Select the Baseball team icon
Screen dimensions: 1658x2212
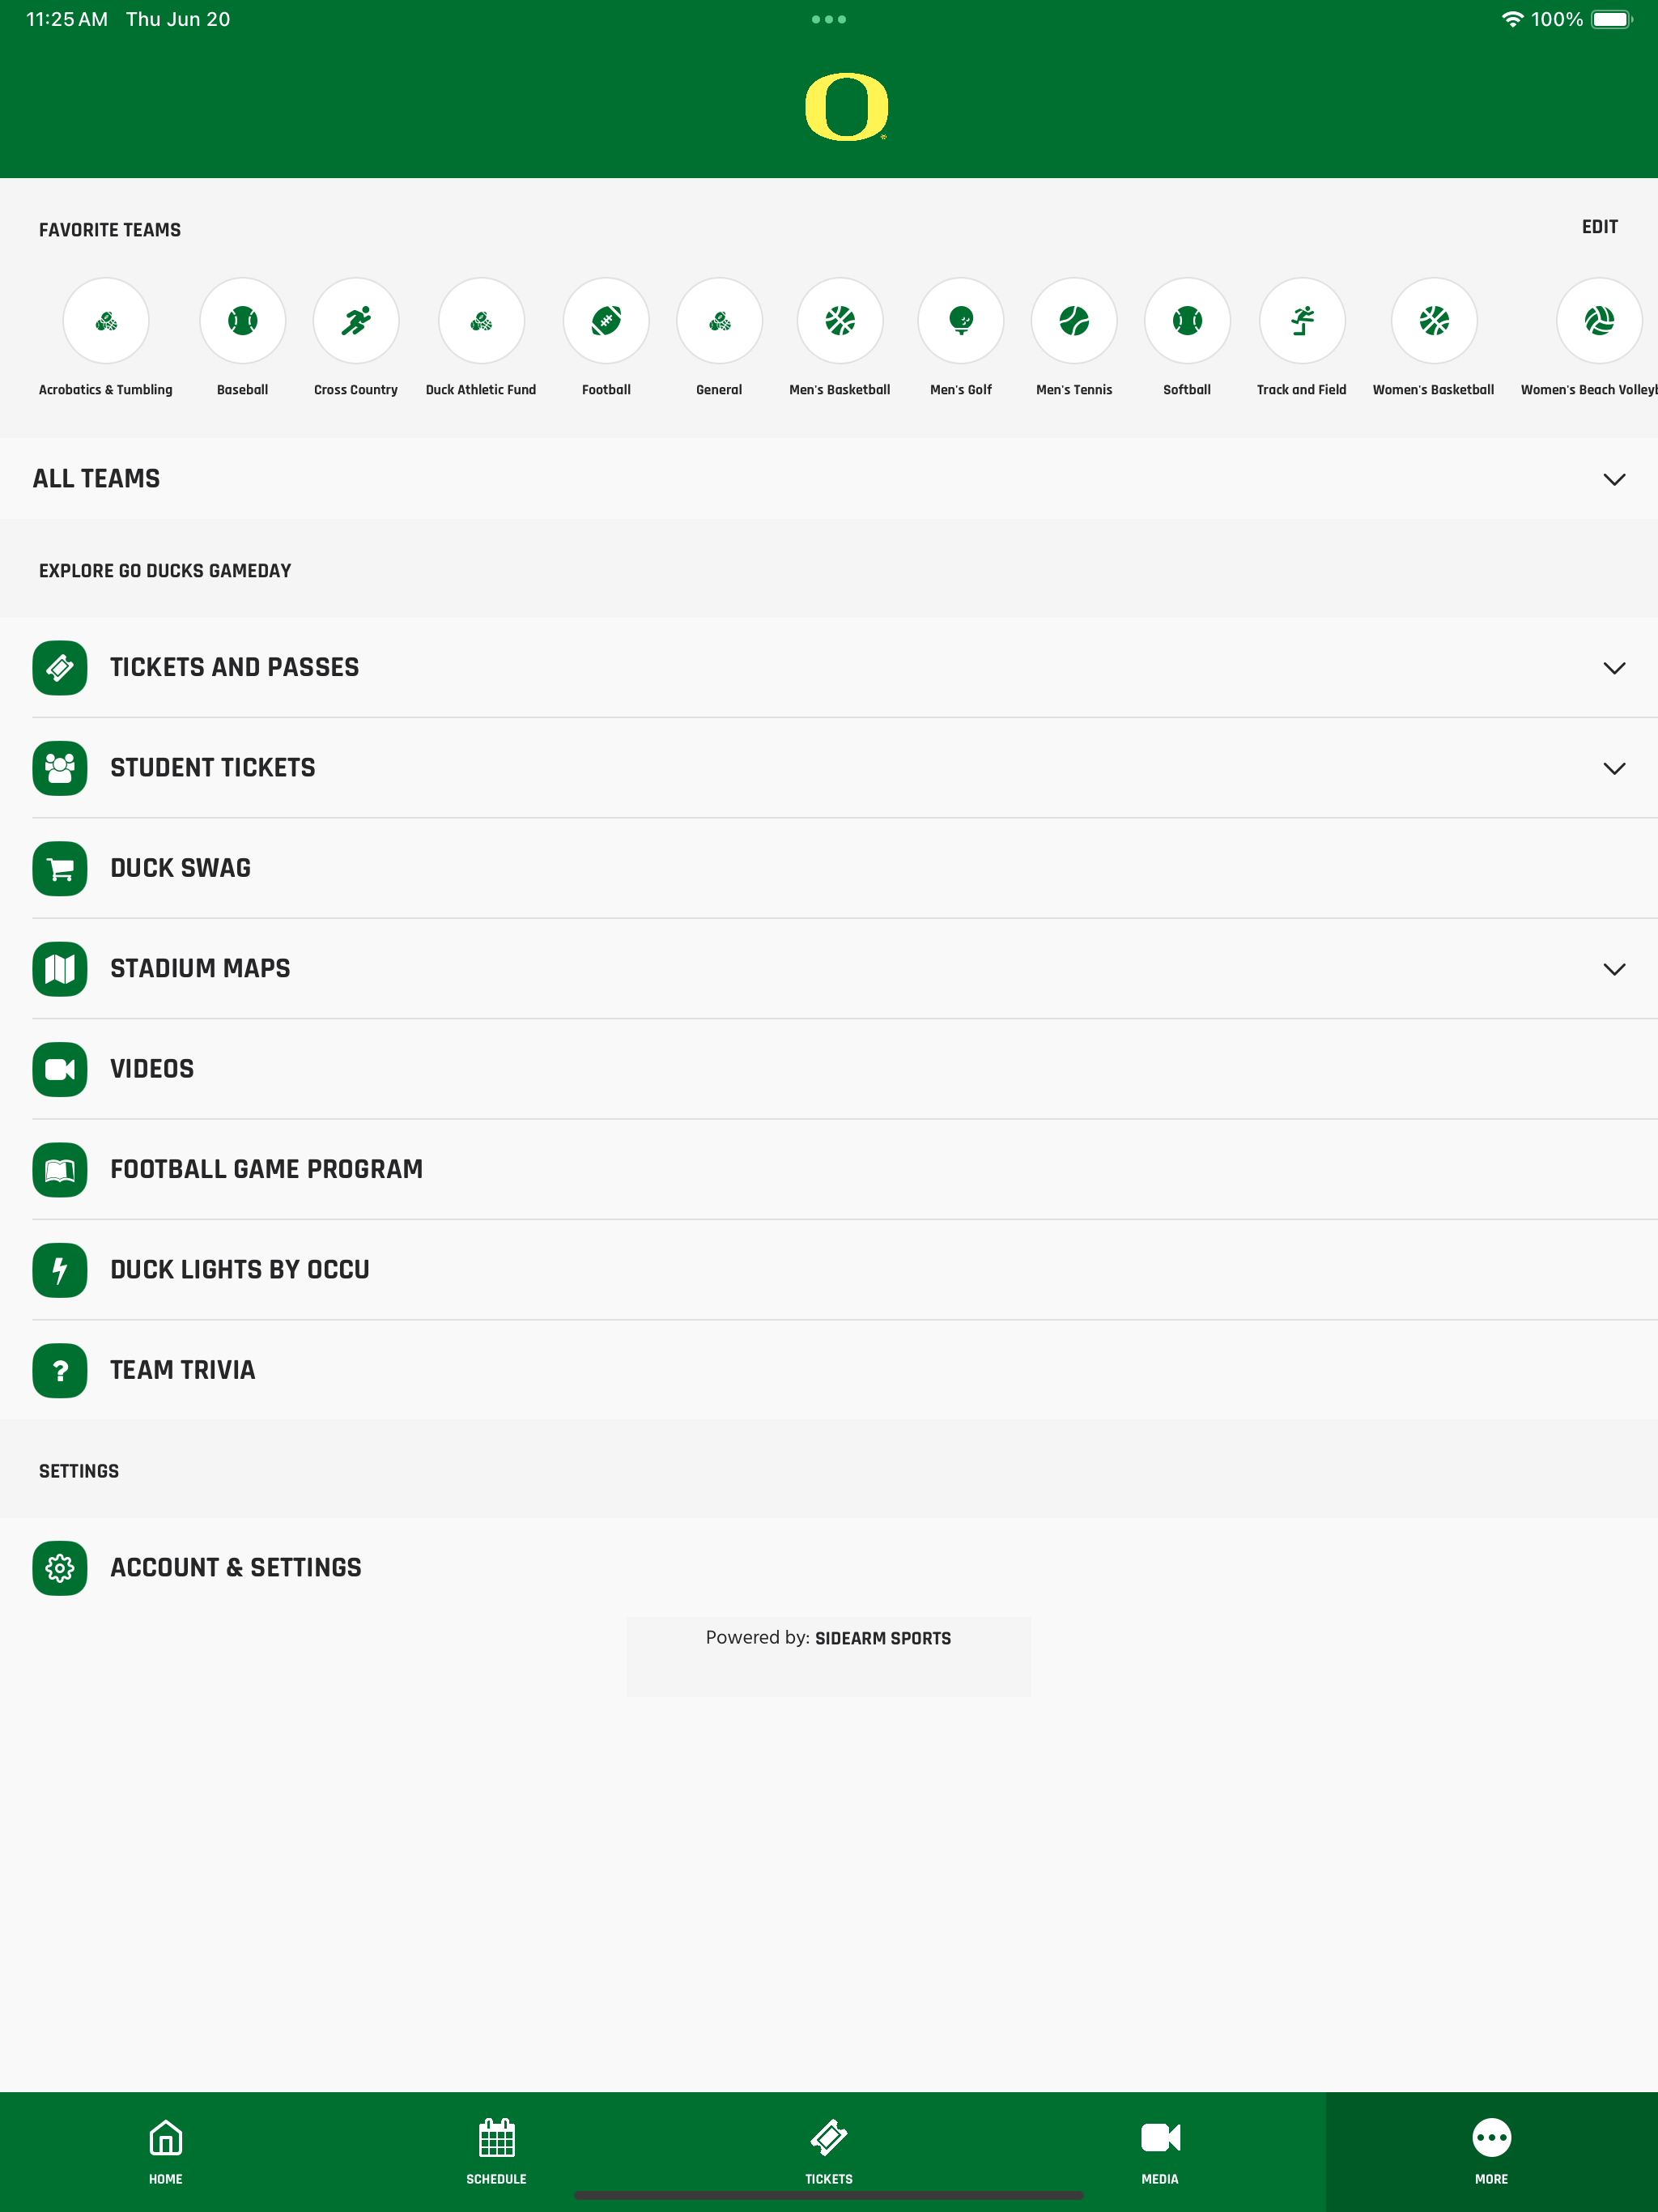[x=243, y=321]
